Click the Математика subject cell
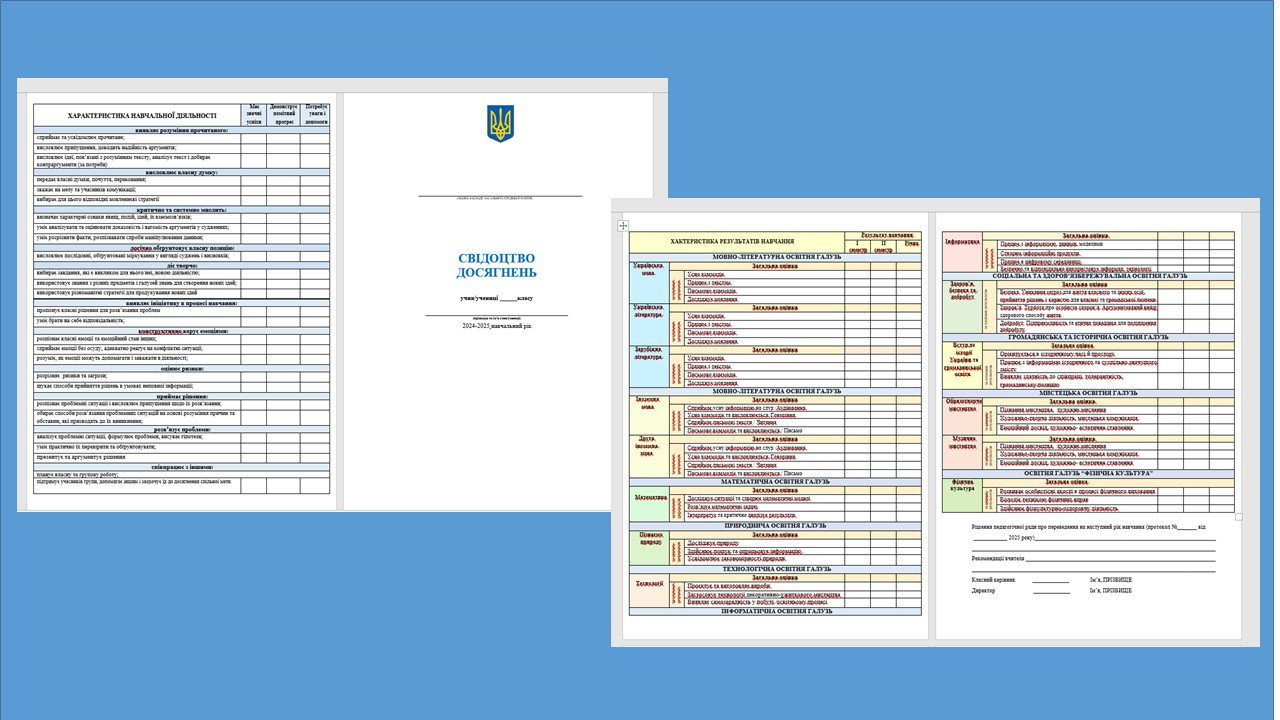 point(650,505)
